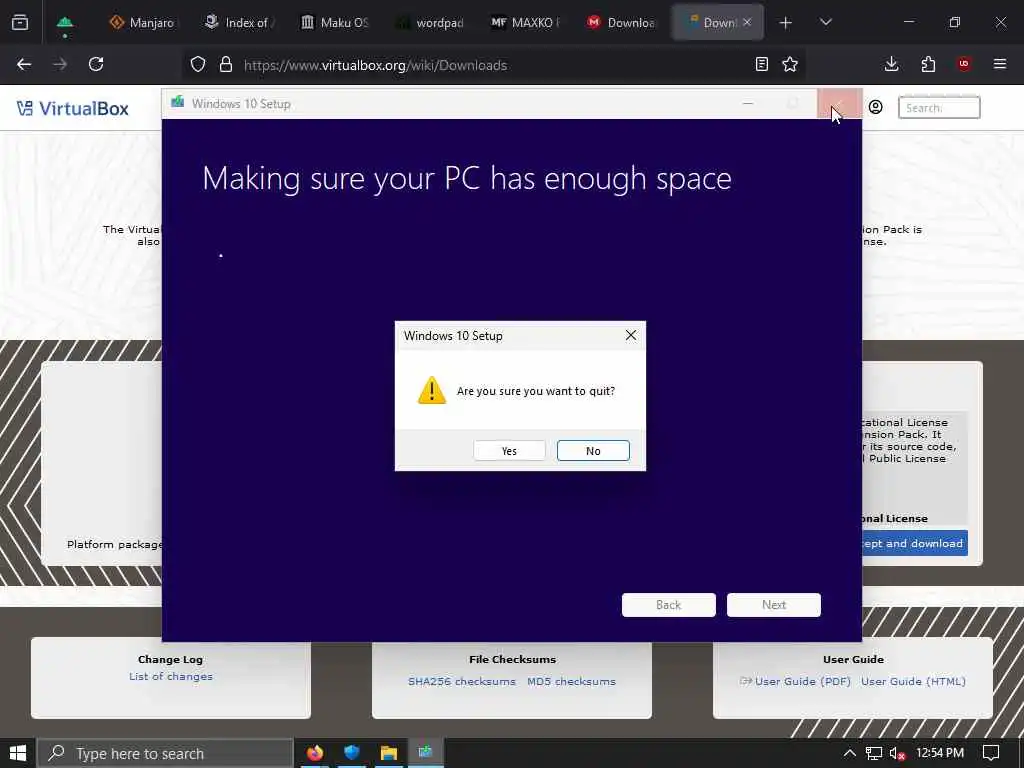
Task: Expand the list all tabs dropdown
Action: point(825,23)
